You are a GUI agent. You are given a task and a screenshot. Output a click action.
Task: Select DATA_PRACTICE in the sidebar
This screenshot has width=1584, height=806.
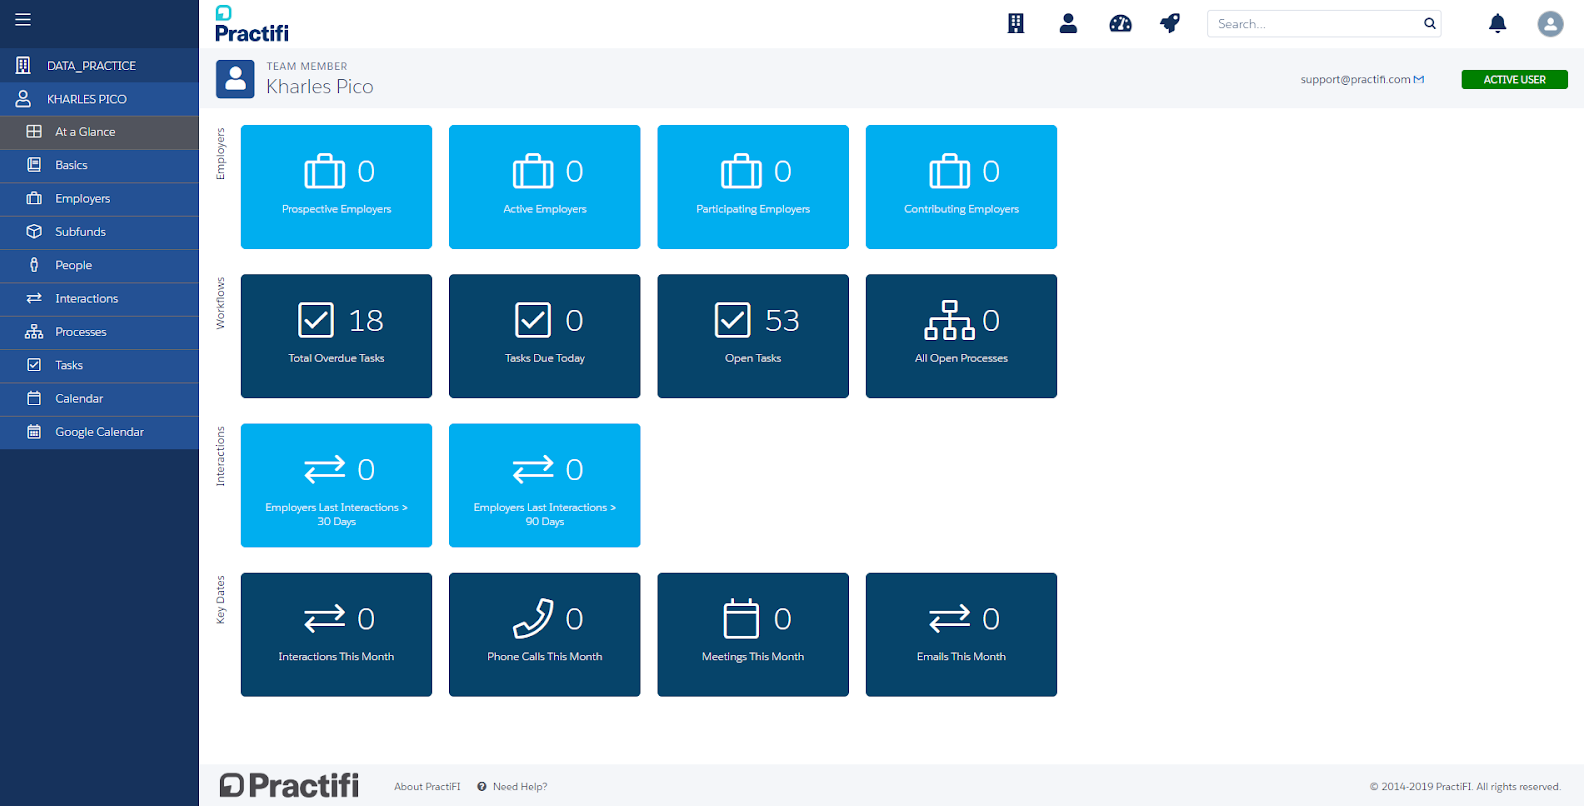99,65
